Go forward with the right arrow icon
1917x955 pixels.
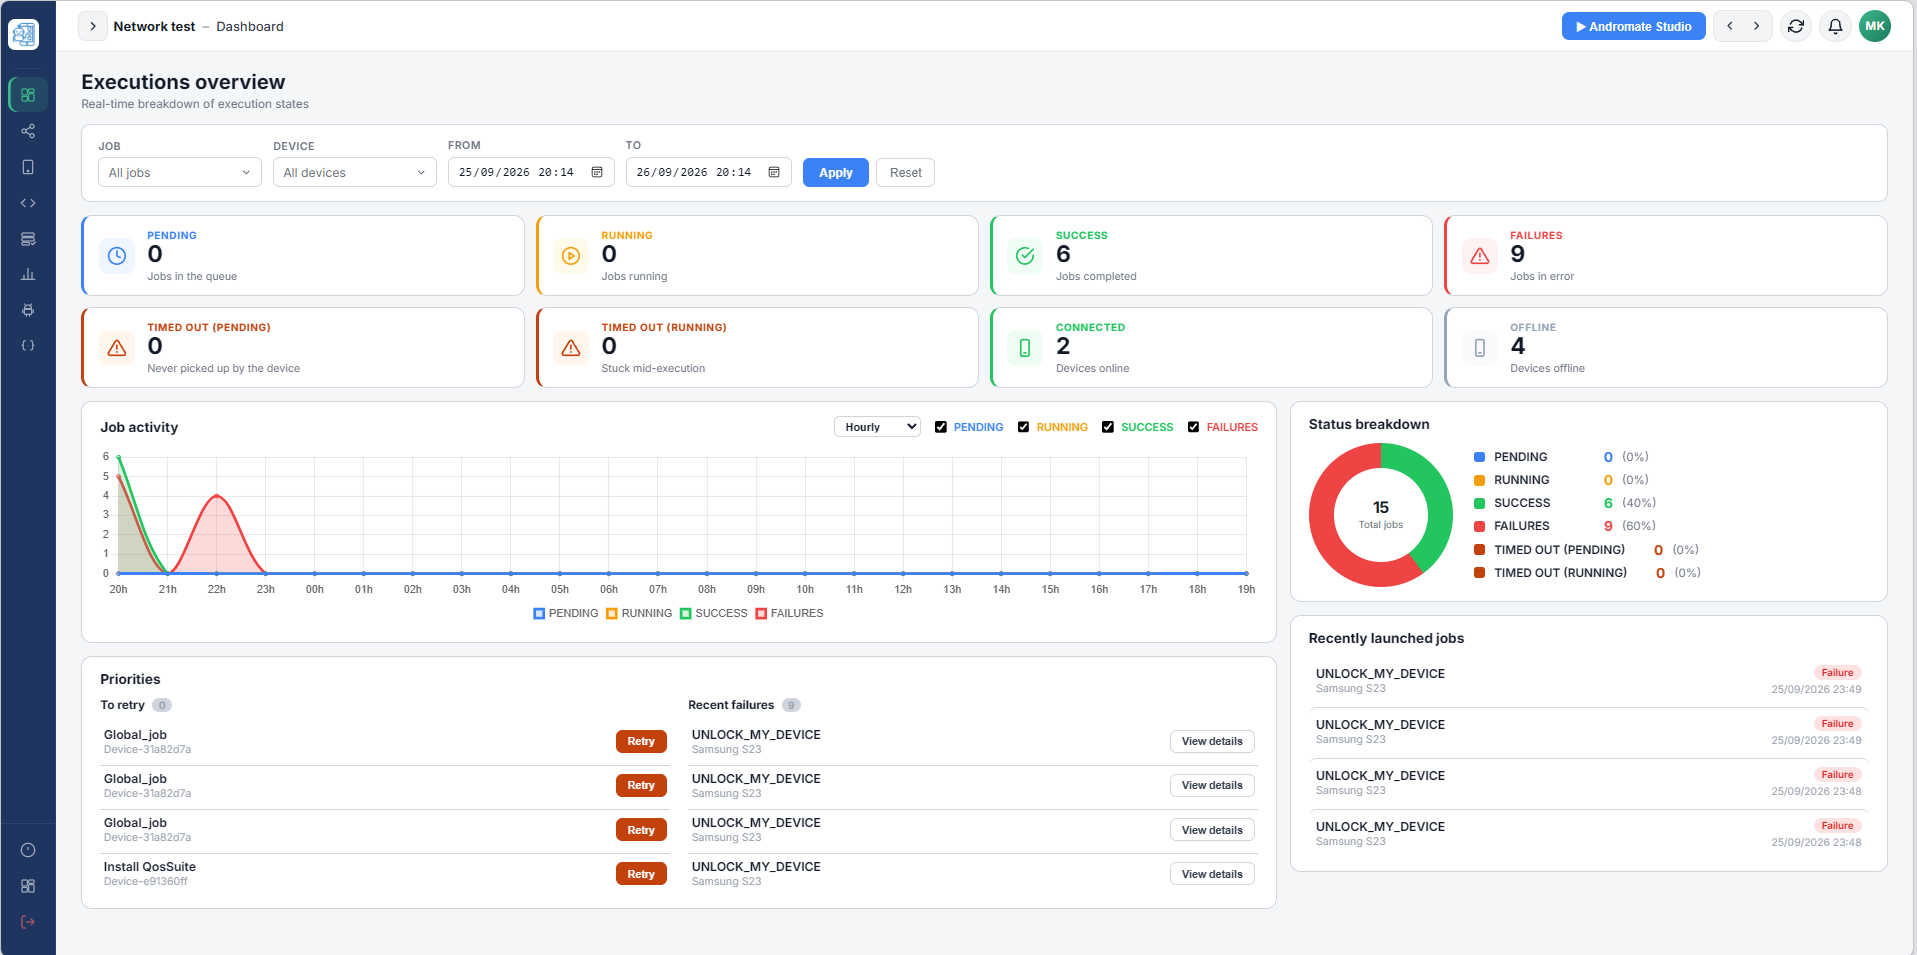[x=1756, y=26]
